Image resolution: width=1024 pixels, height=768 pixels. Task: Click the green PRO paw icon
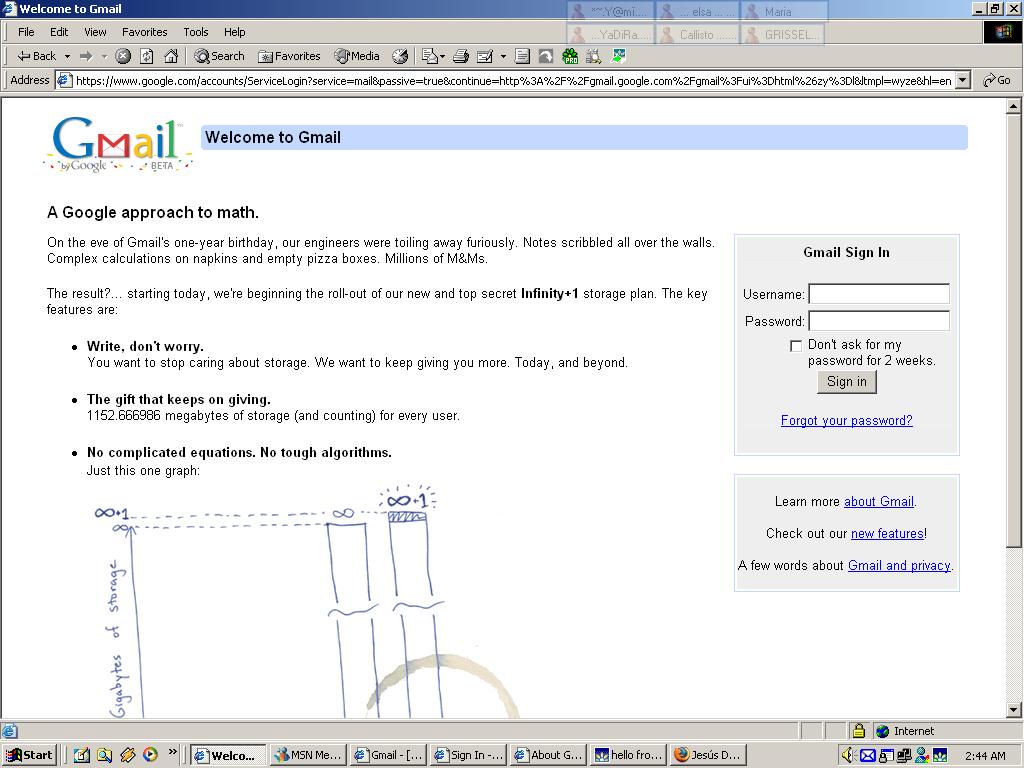570,56
